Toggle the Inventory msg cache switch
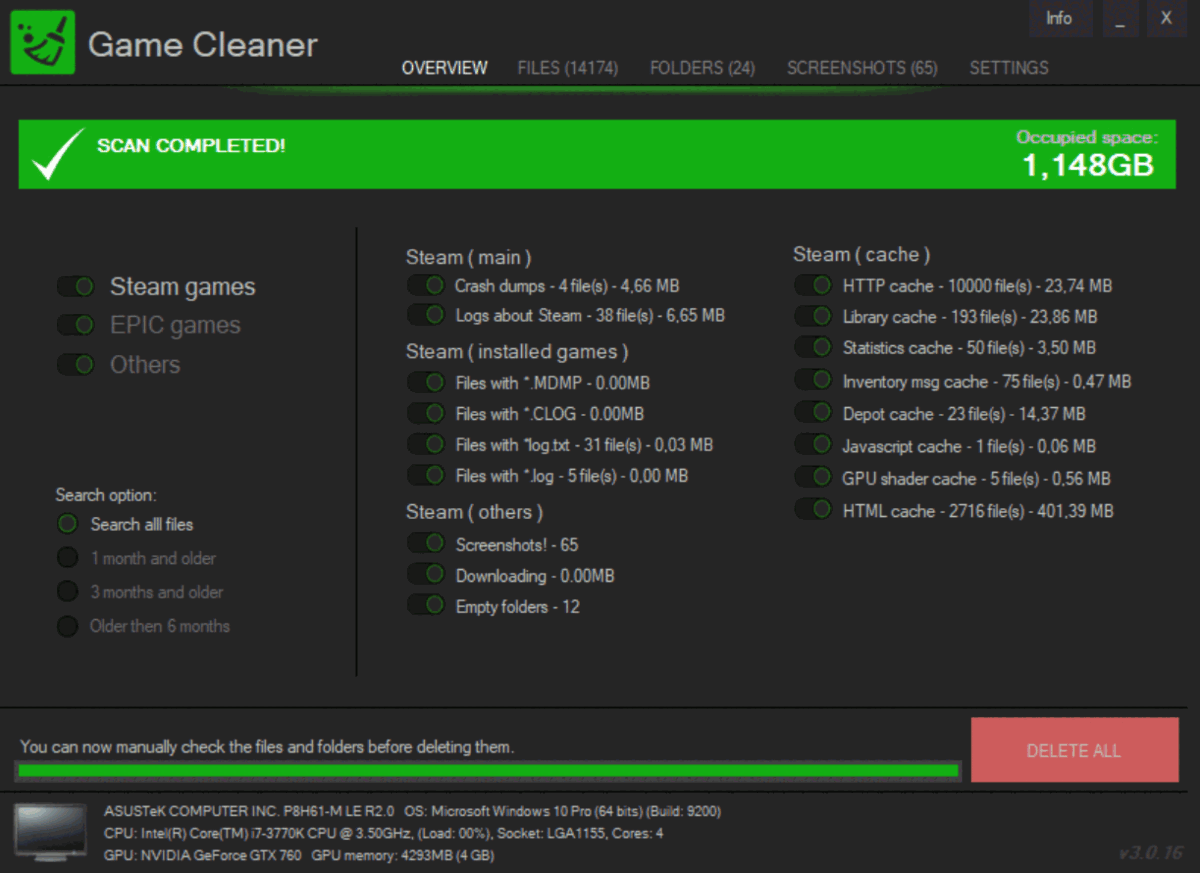1200x876 pixels. pos(814,380)
